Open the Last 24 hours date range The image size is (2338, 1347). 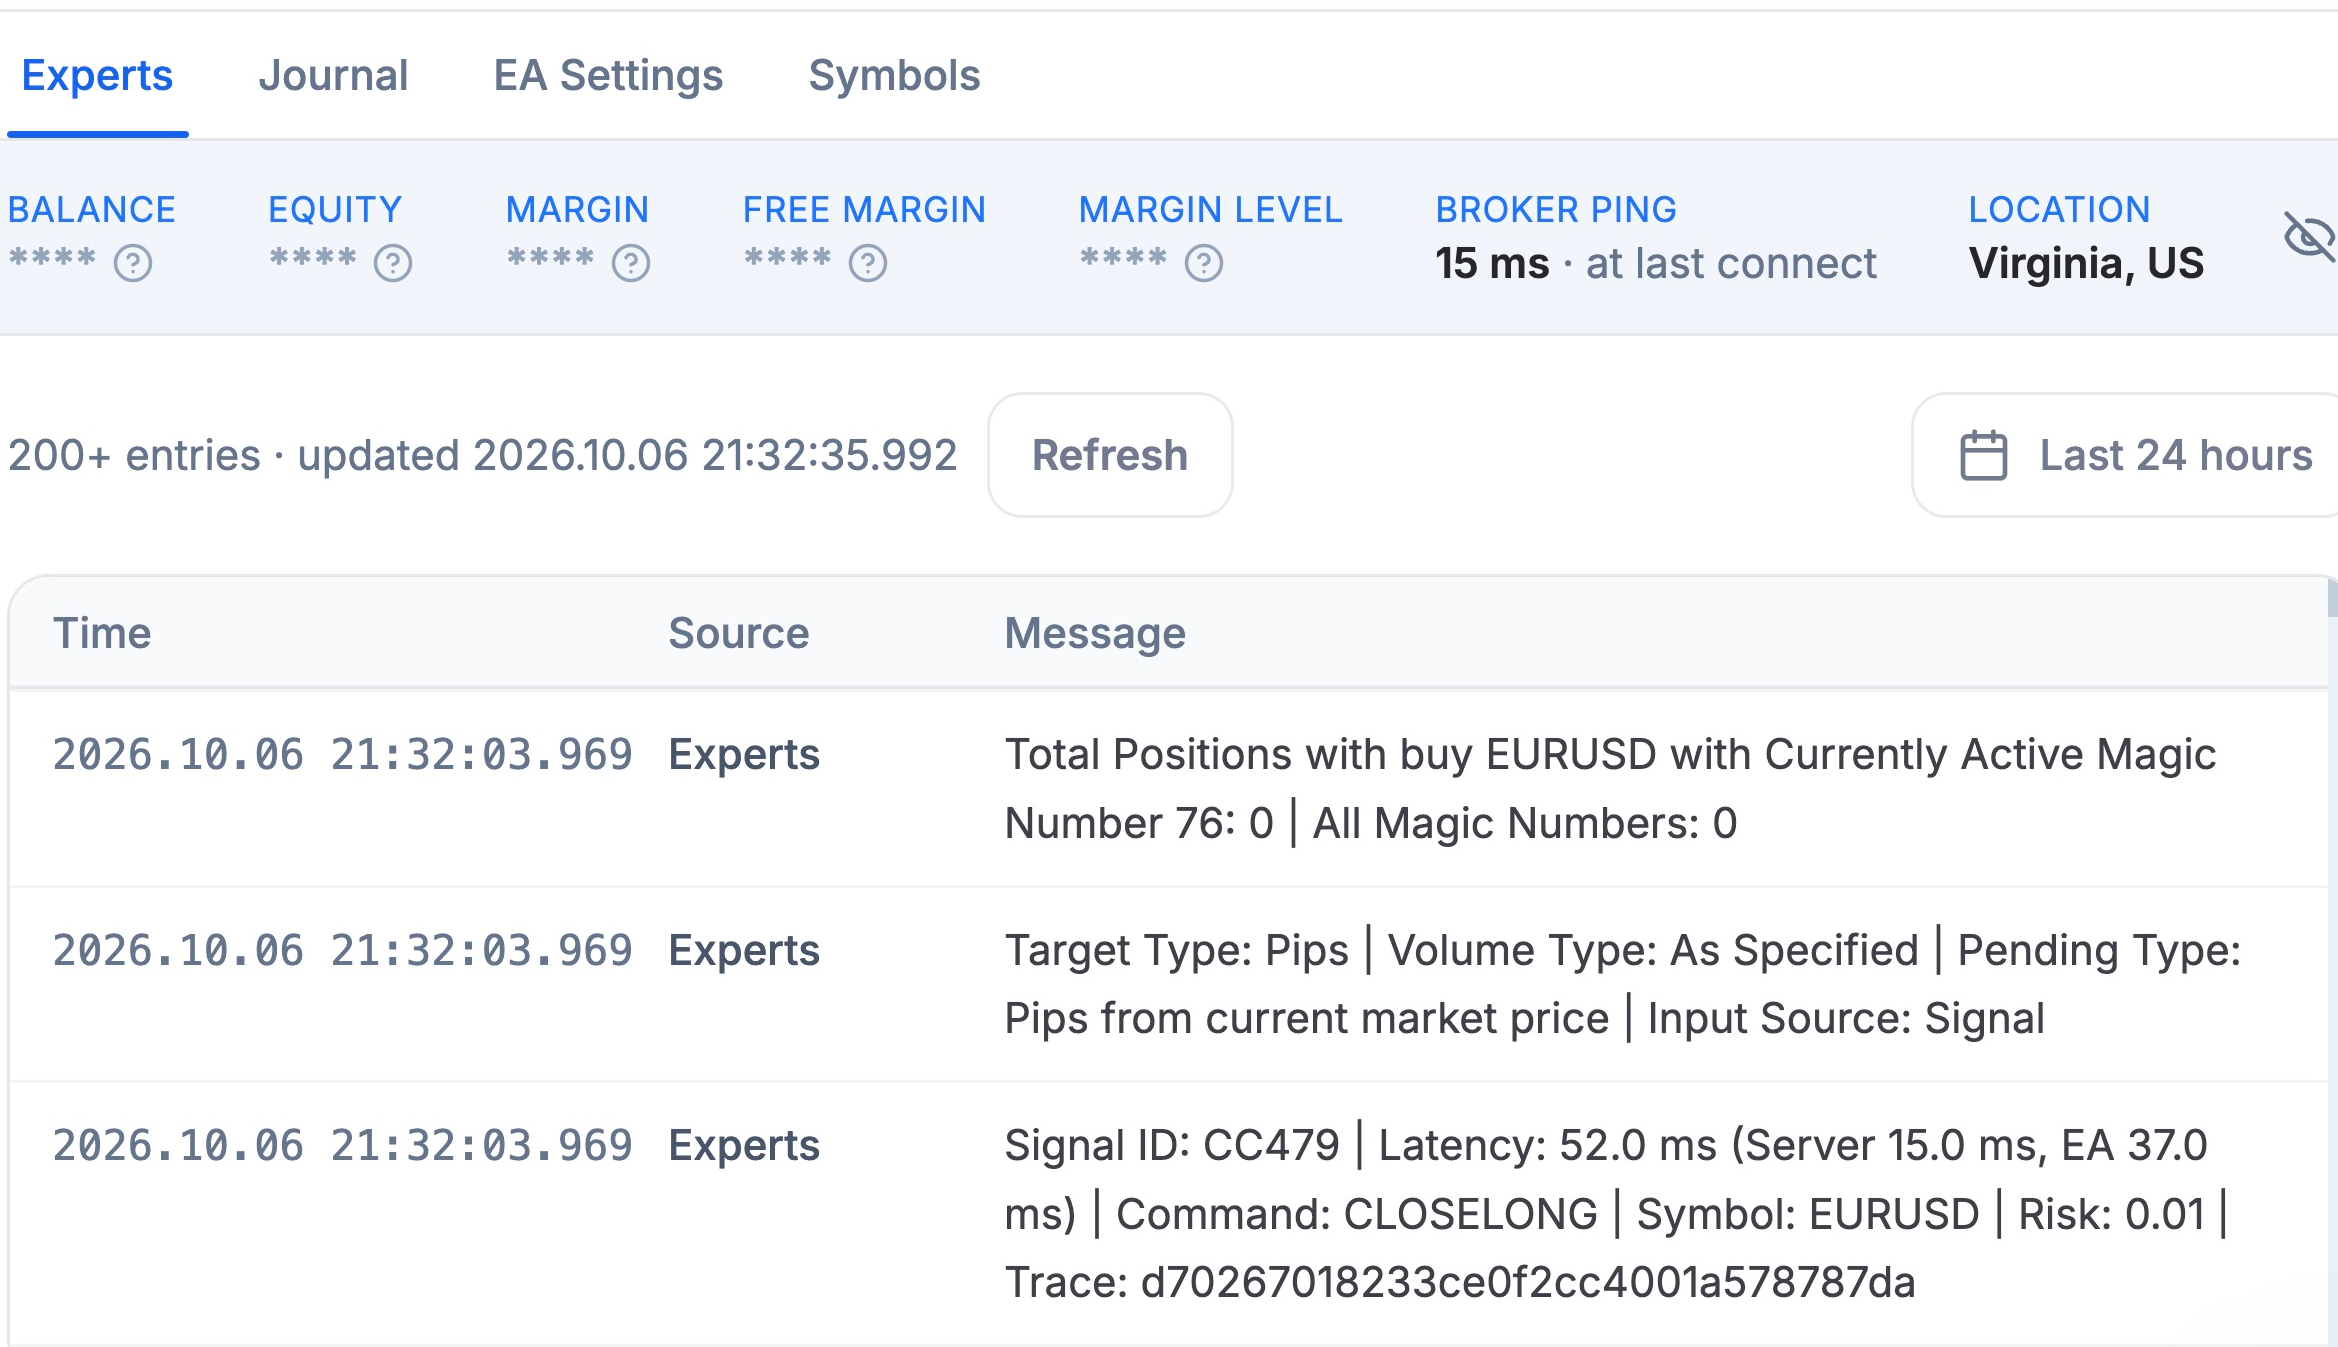(2125, 455)
